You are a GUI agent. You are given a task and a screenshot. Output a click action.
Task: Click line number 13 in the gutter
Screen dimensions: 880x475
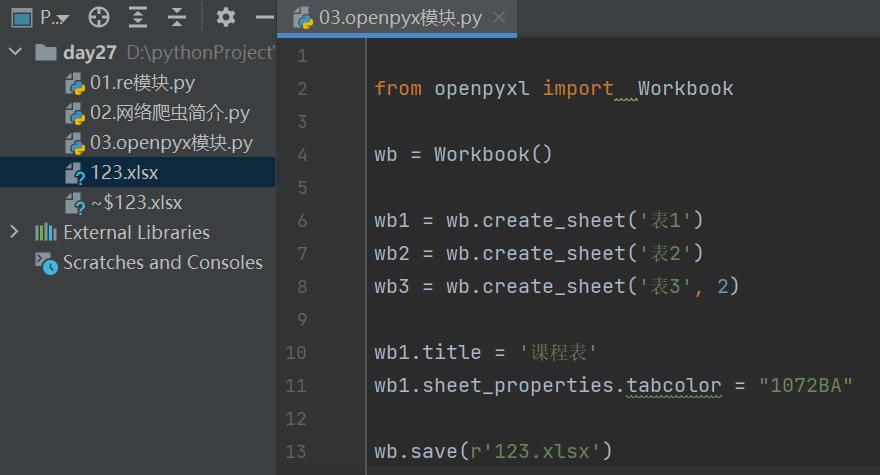pyautogui.click(x=296, y=452)
